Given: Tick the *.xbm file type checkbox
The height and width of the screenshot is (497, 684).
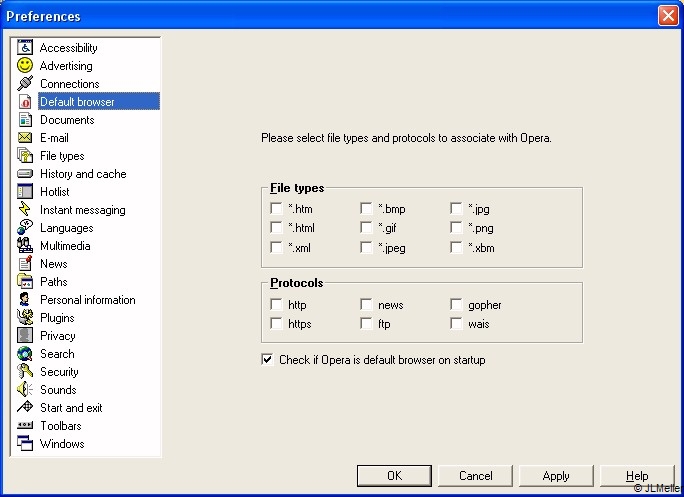Looking at the screenshot, I should tap(456, 247).
